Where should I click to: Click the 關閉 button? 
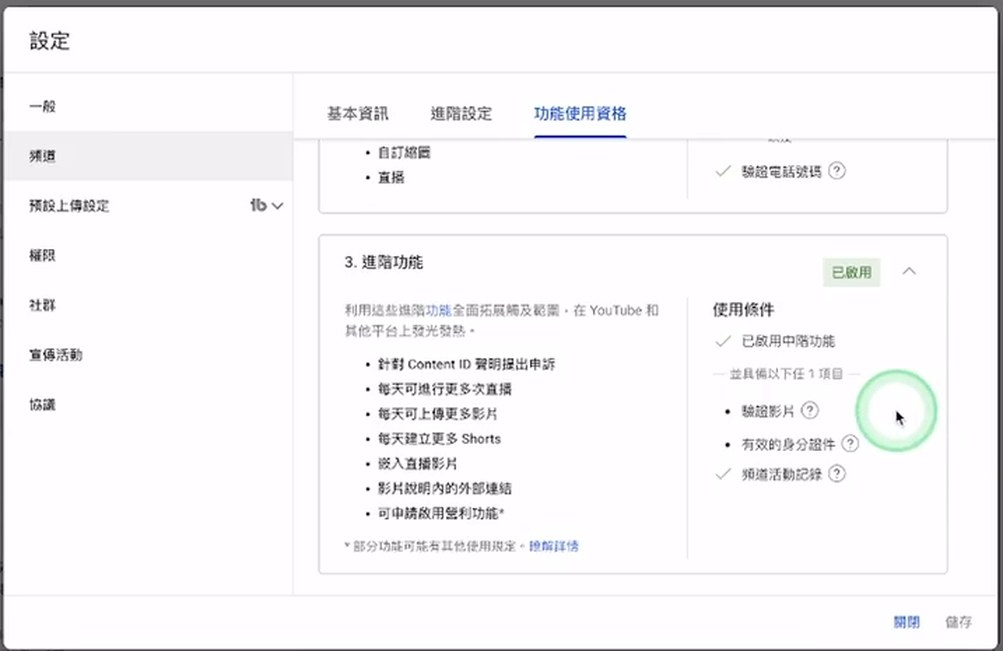(x=906, y=622)
